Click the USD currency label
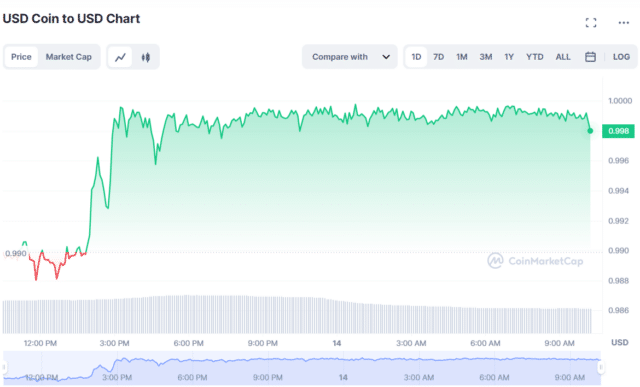Screen dimensions: 640x387 [x=620, y=343]
